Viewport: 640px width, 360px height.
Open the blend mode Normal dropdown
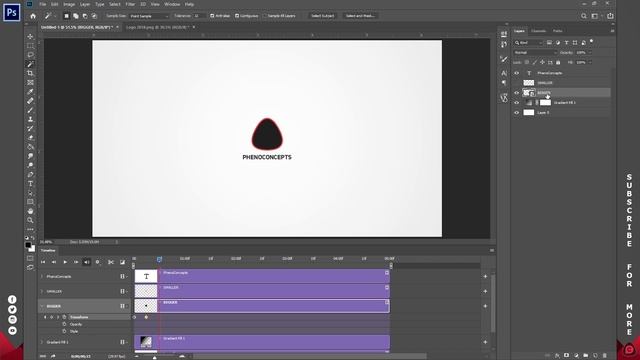pyautogui.click(x=535, y=53)
